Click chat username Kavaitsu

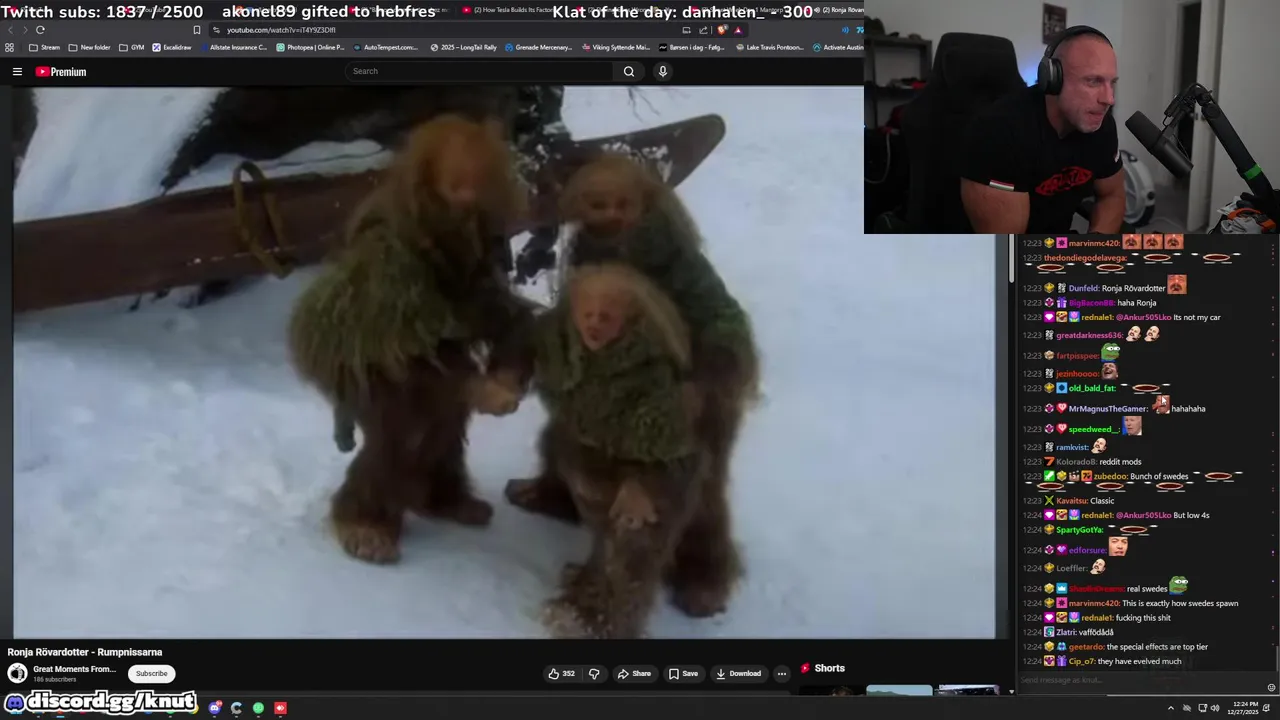coord(1071,501)
